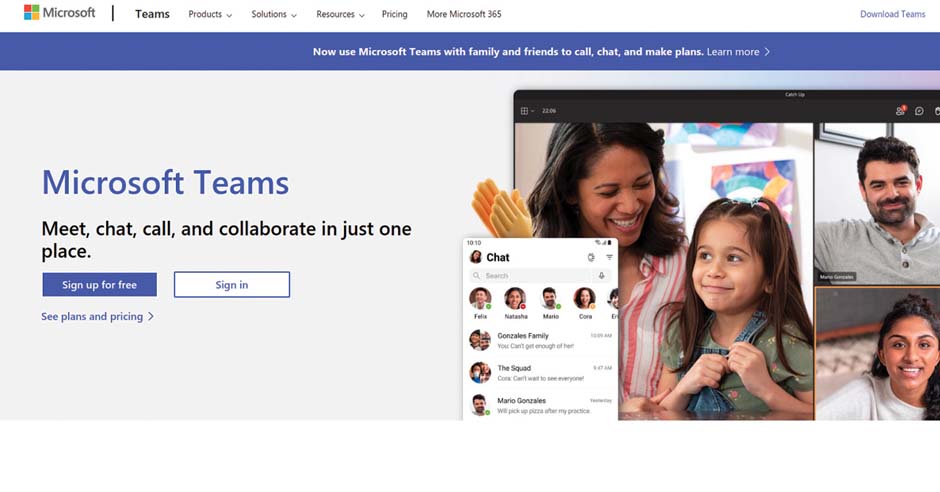940x492 pixels.
Task: Click the notification icon in the Chat header
Action: click(x=590, y=257)
